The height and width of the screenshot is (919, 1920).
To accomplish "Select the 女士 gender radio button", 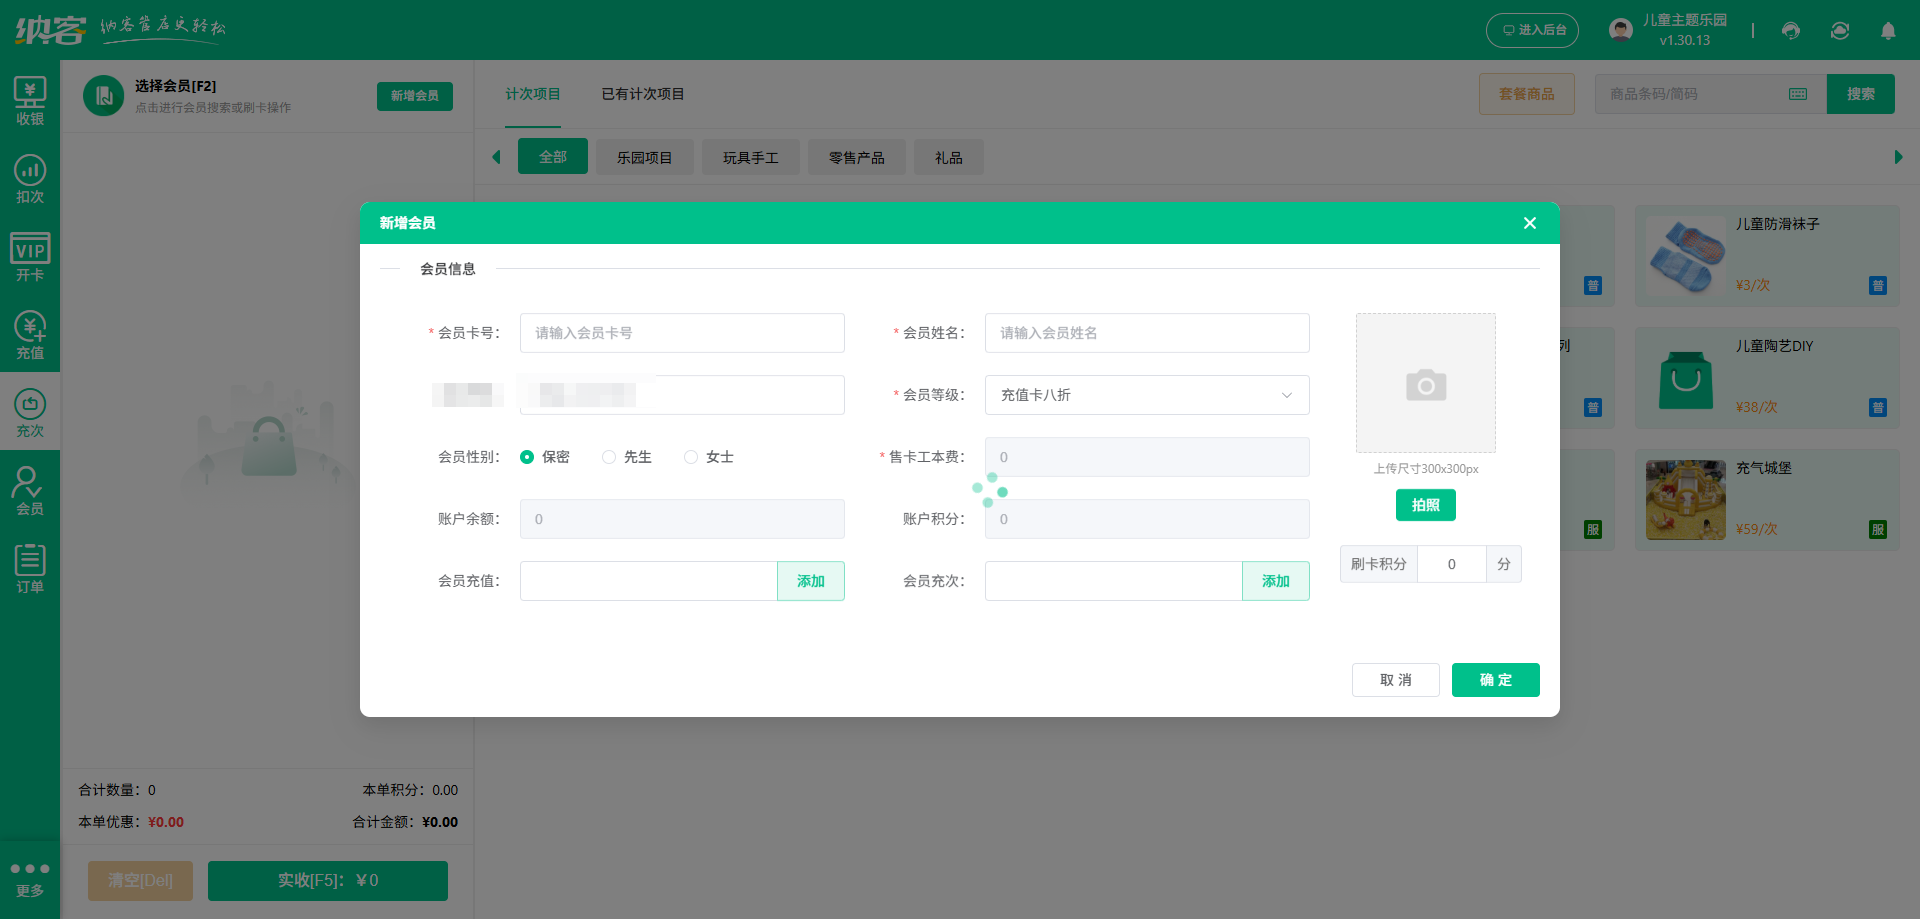I will pyautogui.click(x=691, y=457).
